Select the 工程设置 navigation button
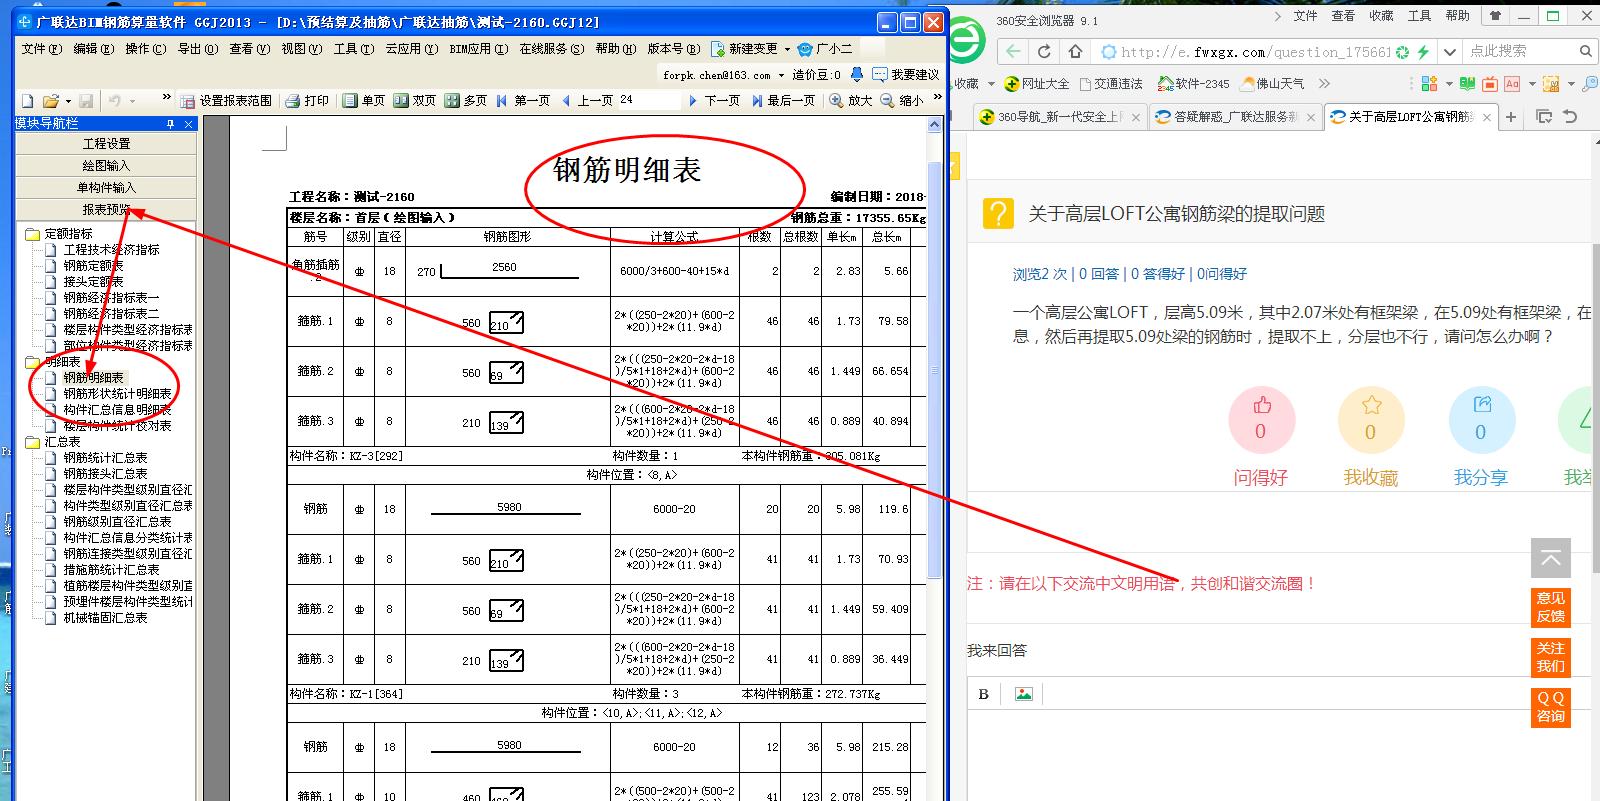The image size is (1600, 801). 106,143
